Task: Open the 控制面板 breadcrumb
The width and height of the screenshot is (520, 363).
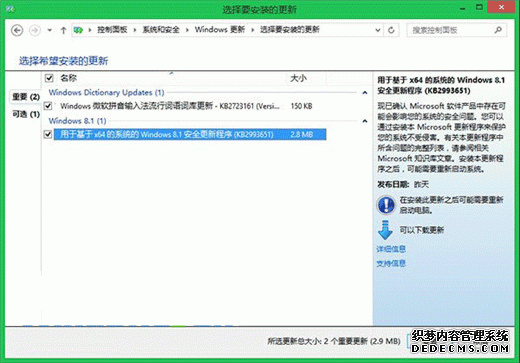Action: 112,30
